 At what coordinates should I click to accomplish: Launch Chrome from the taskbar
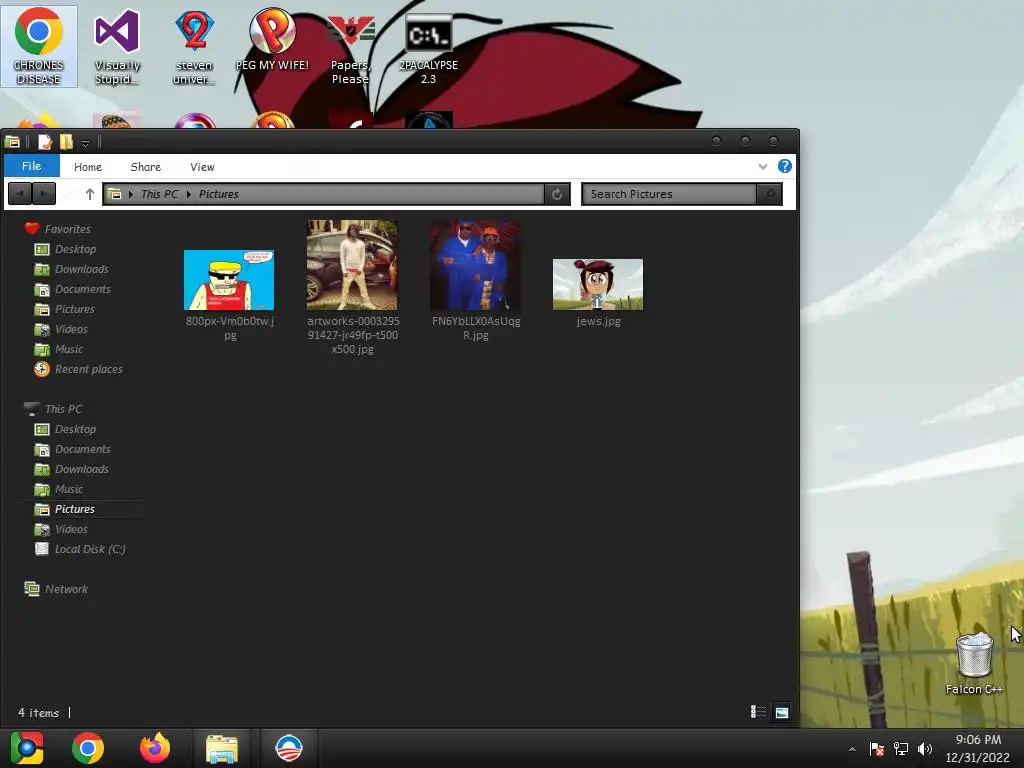(88, 748)
